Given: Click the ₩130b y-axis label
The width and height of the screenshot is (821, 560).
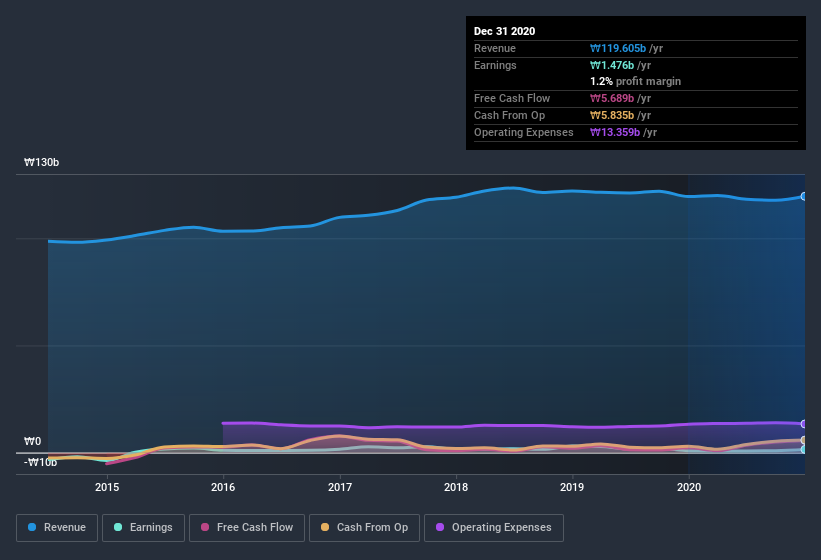Looking at the screenshot, I should pyautogui.click(x=41, y=162).
